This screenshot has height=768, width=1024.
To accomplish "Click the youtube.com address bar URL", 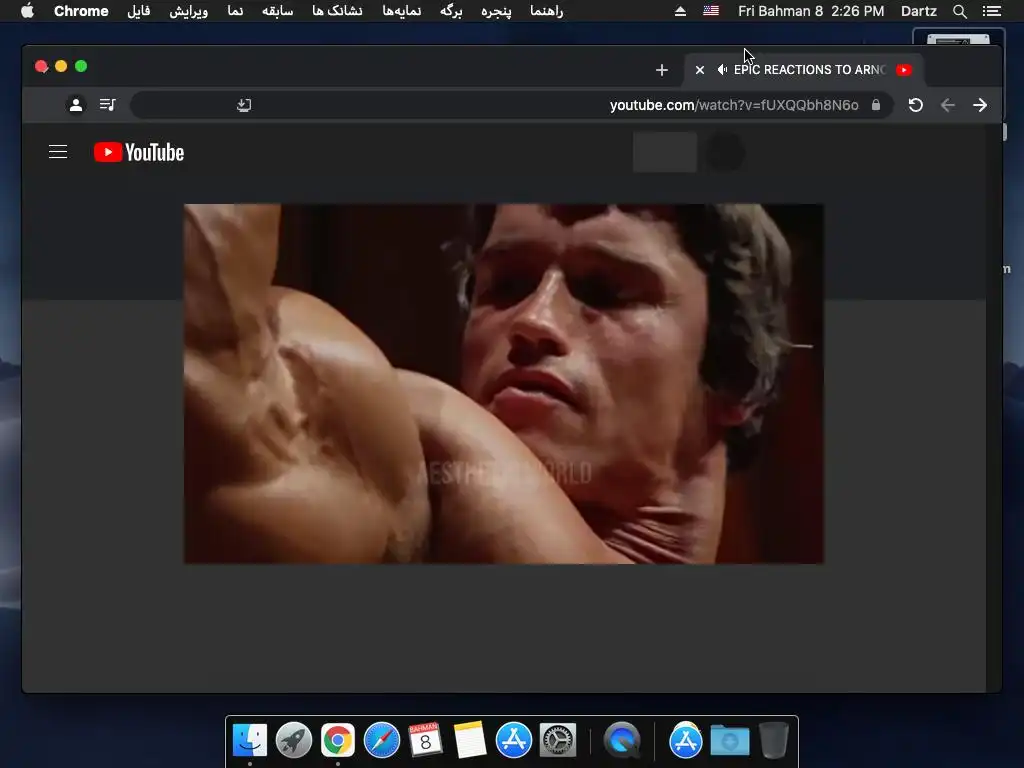I will coord(734,105).
